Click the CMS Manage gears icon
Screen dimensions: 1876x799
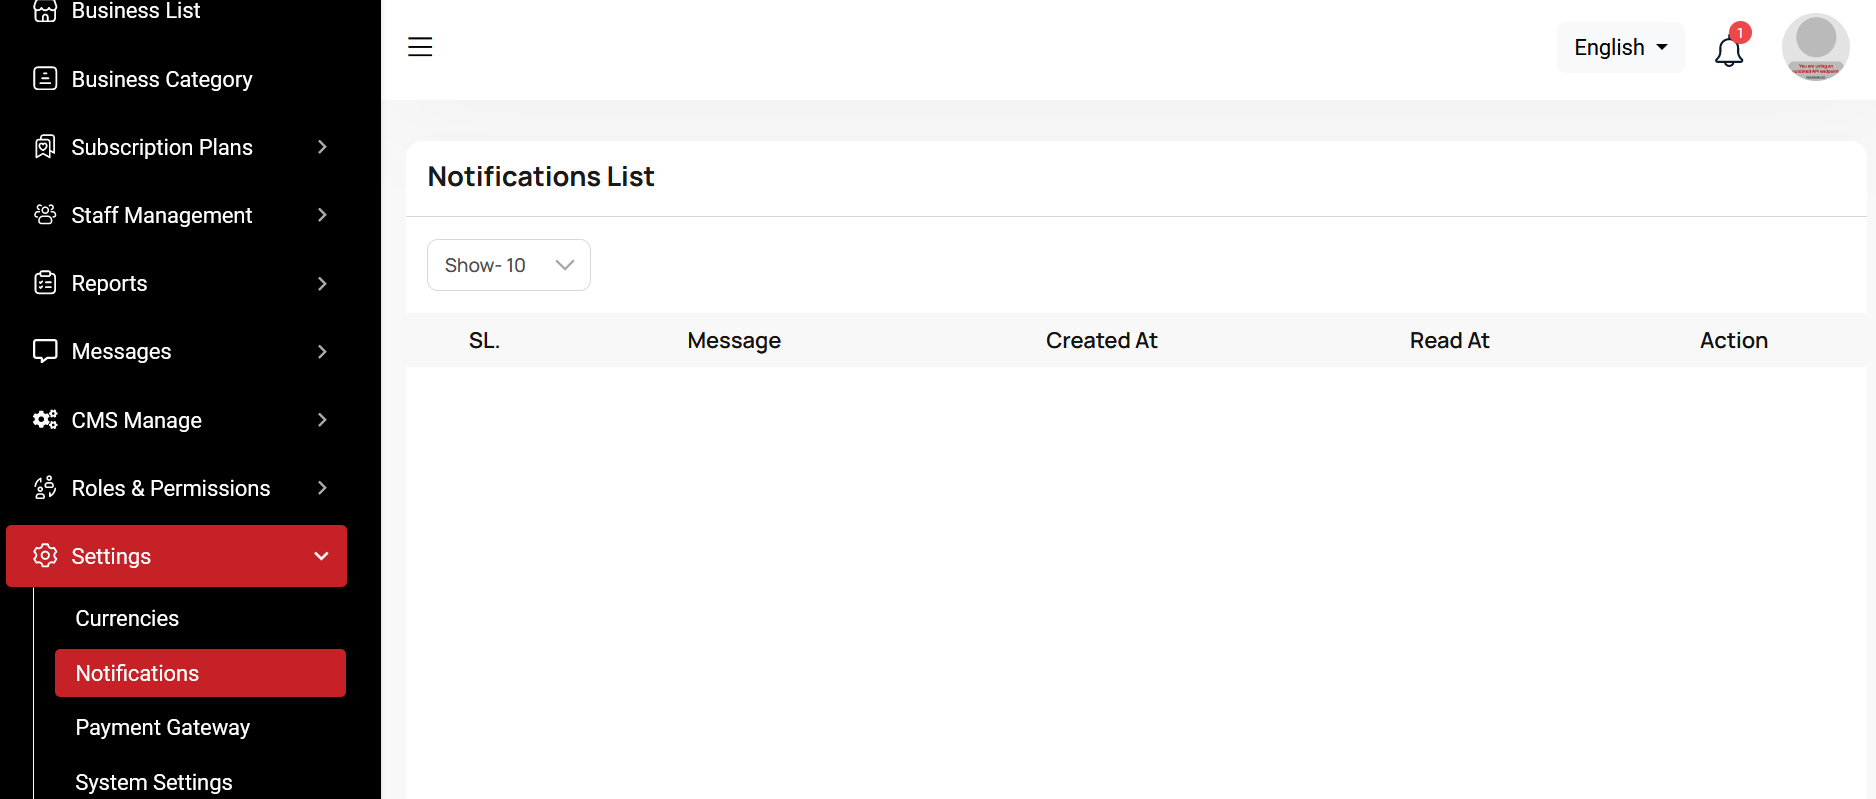pyautogui.click(x=45, y=420)
